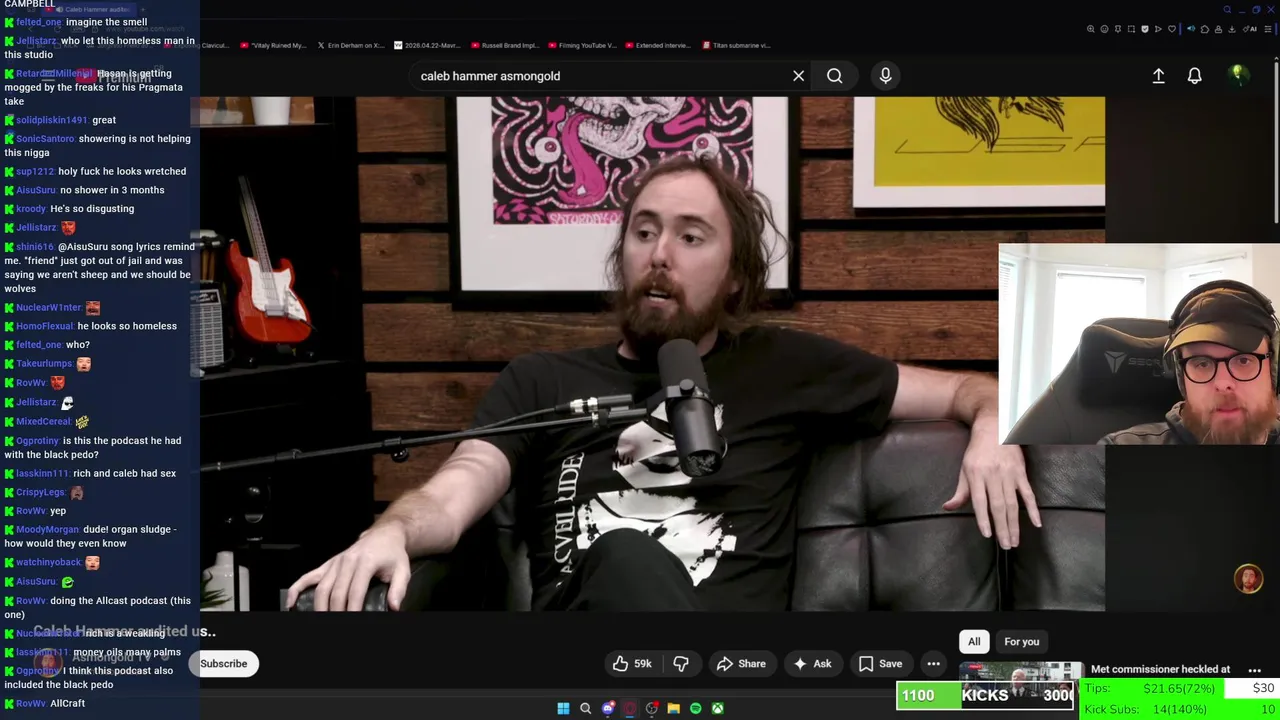Open the Xbox app from the taskbar
This screenshot has width=1280, height=720.
coord(718,708)
